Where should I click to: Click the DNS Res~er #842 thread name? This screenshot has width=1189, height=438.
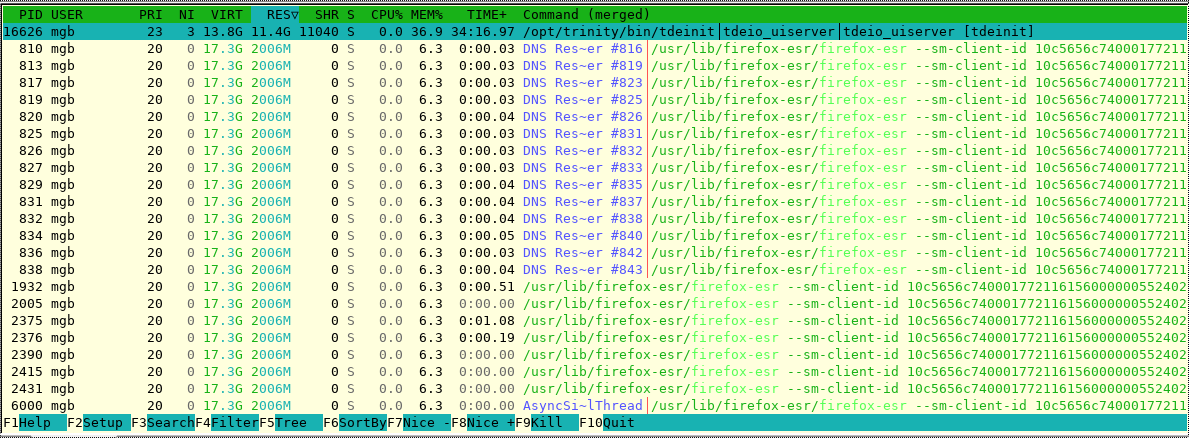(582, 252)
